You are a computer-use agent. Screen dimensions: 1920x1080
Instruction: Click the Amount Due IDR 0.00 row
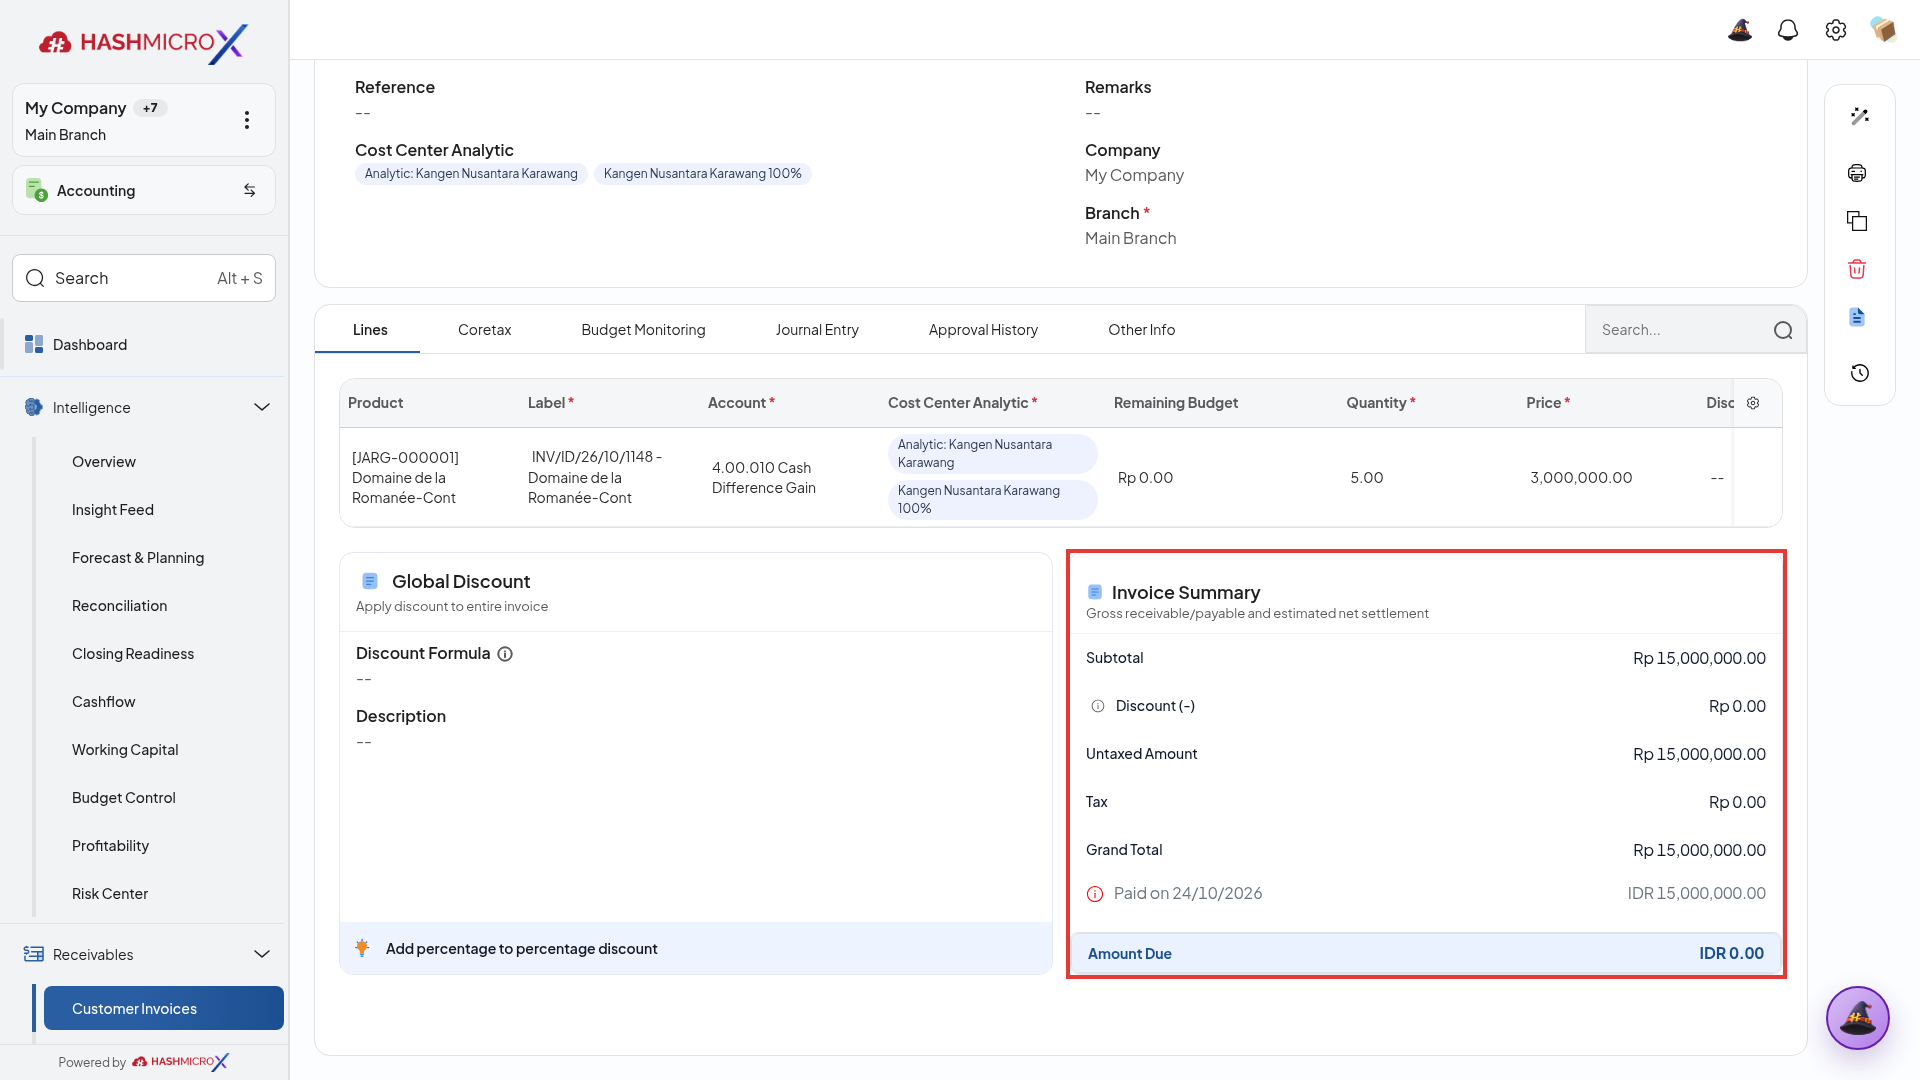tap(1426, 954)
